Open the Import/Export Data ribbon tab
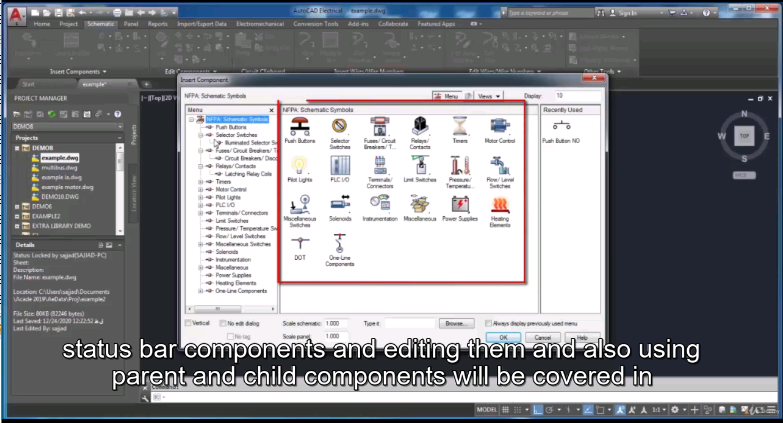Viewport: 783px width, 423px height. [202, 24]
